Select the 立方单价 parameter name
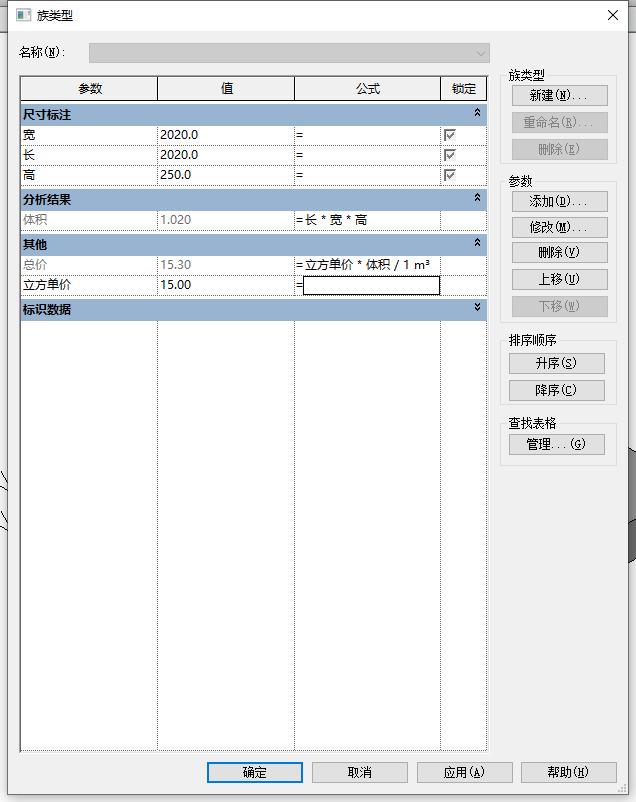The image size is (636, 802). [89, 285]
